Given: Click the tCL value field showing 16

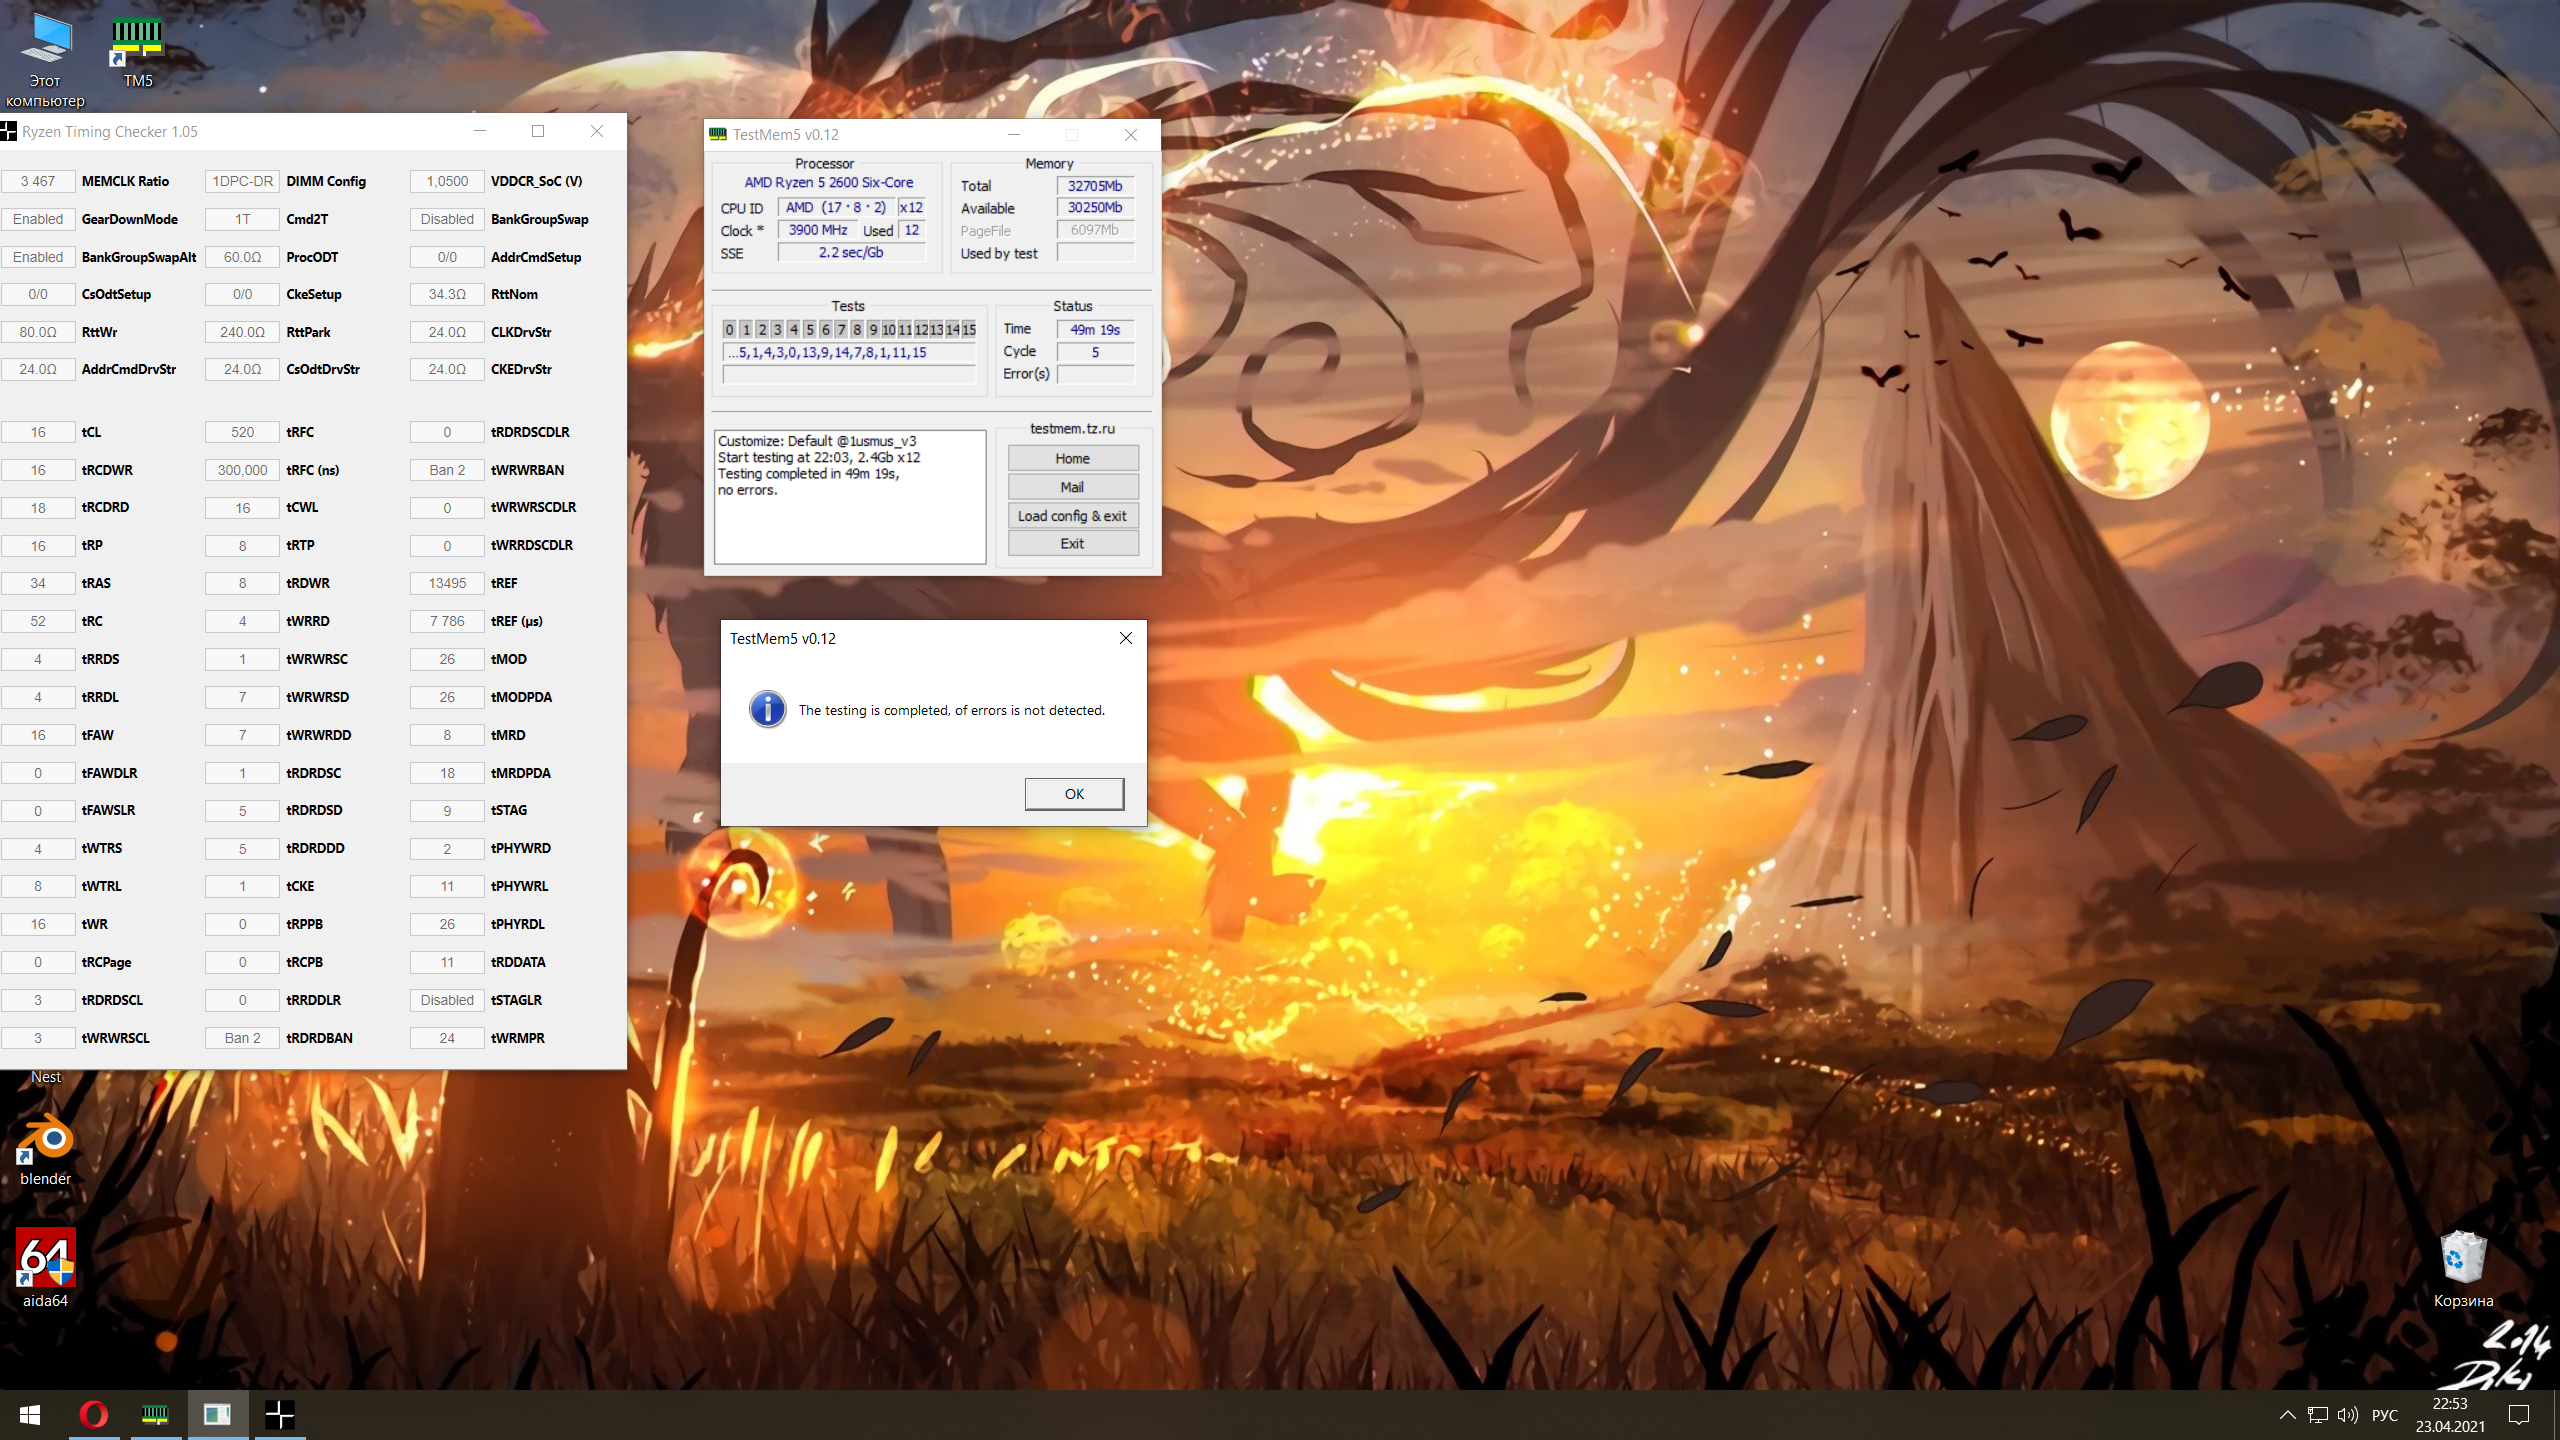Looking at the screenshot, I should click(x=38, y=432).
